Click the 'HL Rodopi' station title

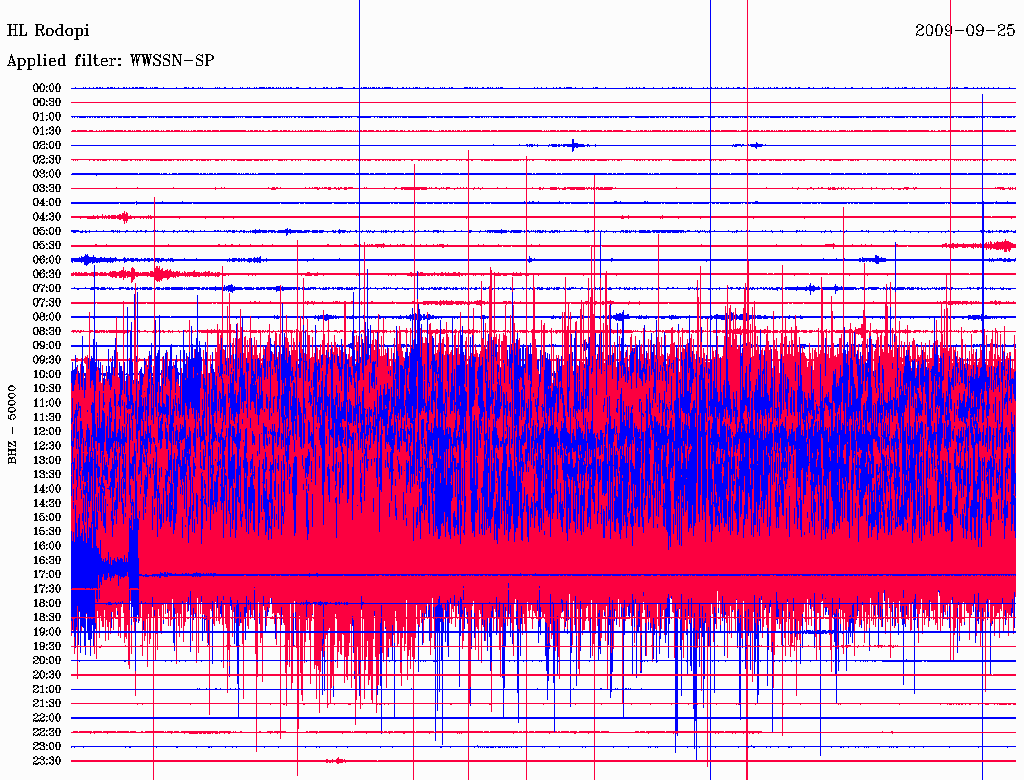pos(48,31)
